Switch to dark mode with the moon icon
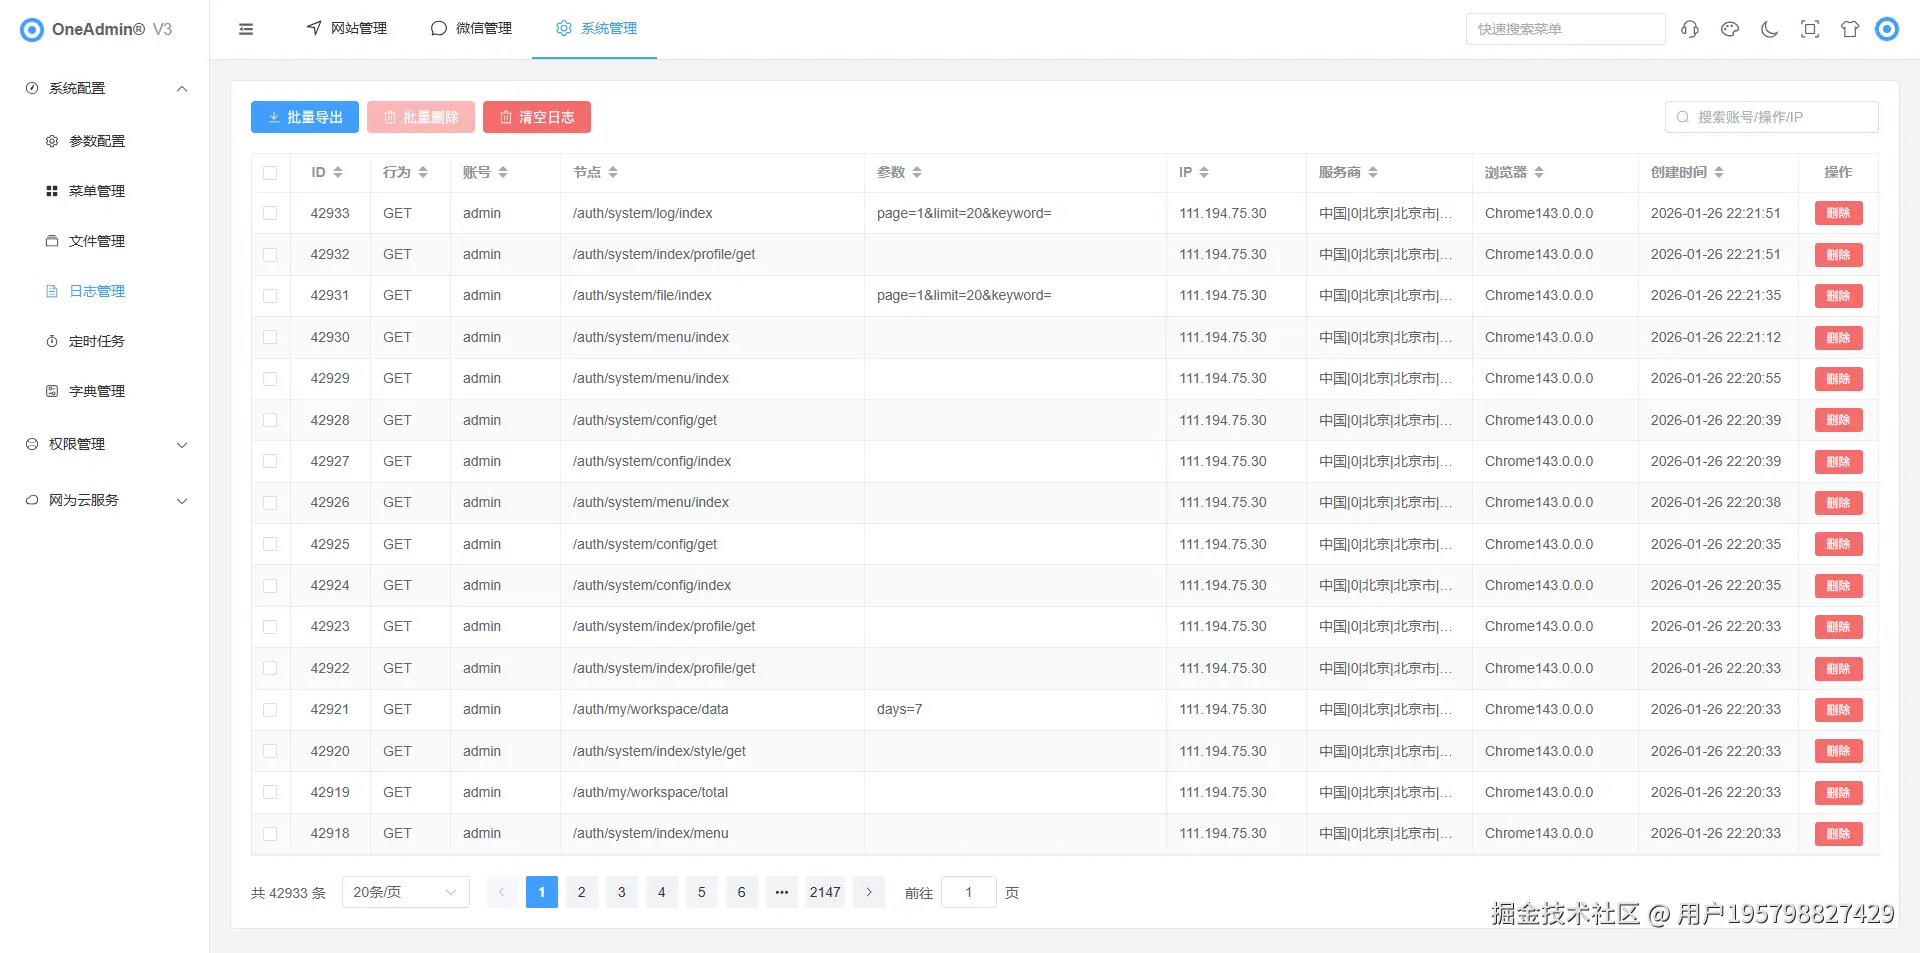 1770,29
